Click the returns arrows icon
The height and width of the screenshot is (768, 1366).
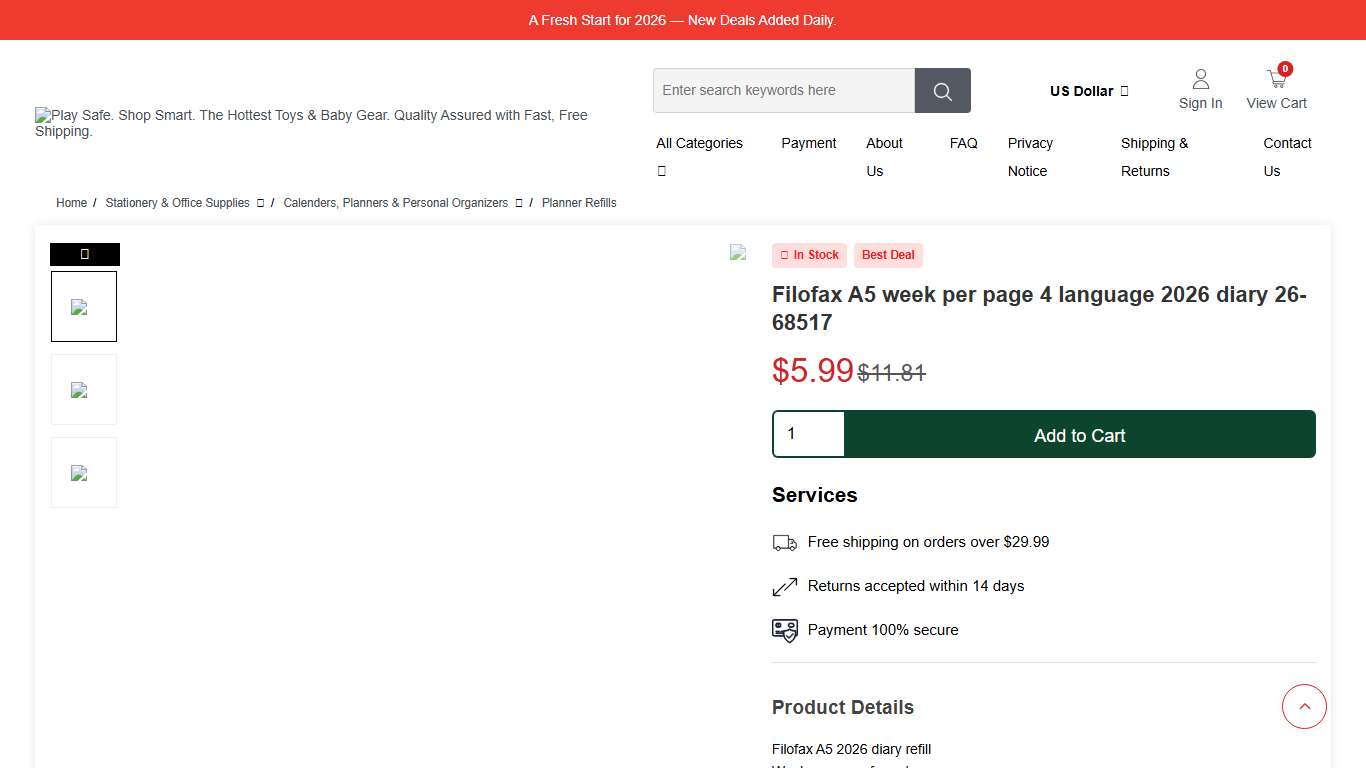tap(785, 586)
